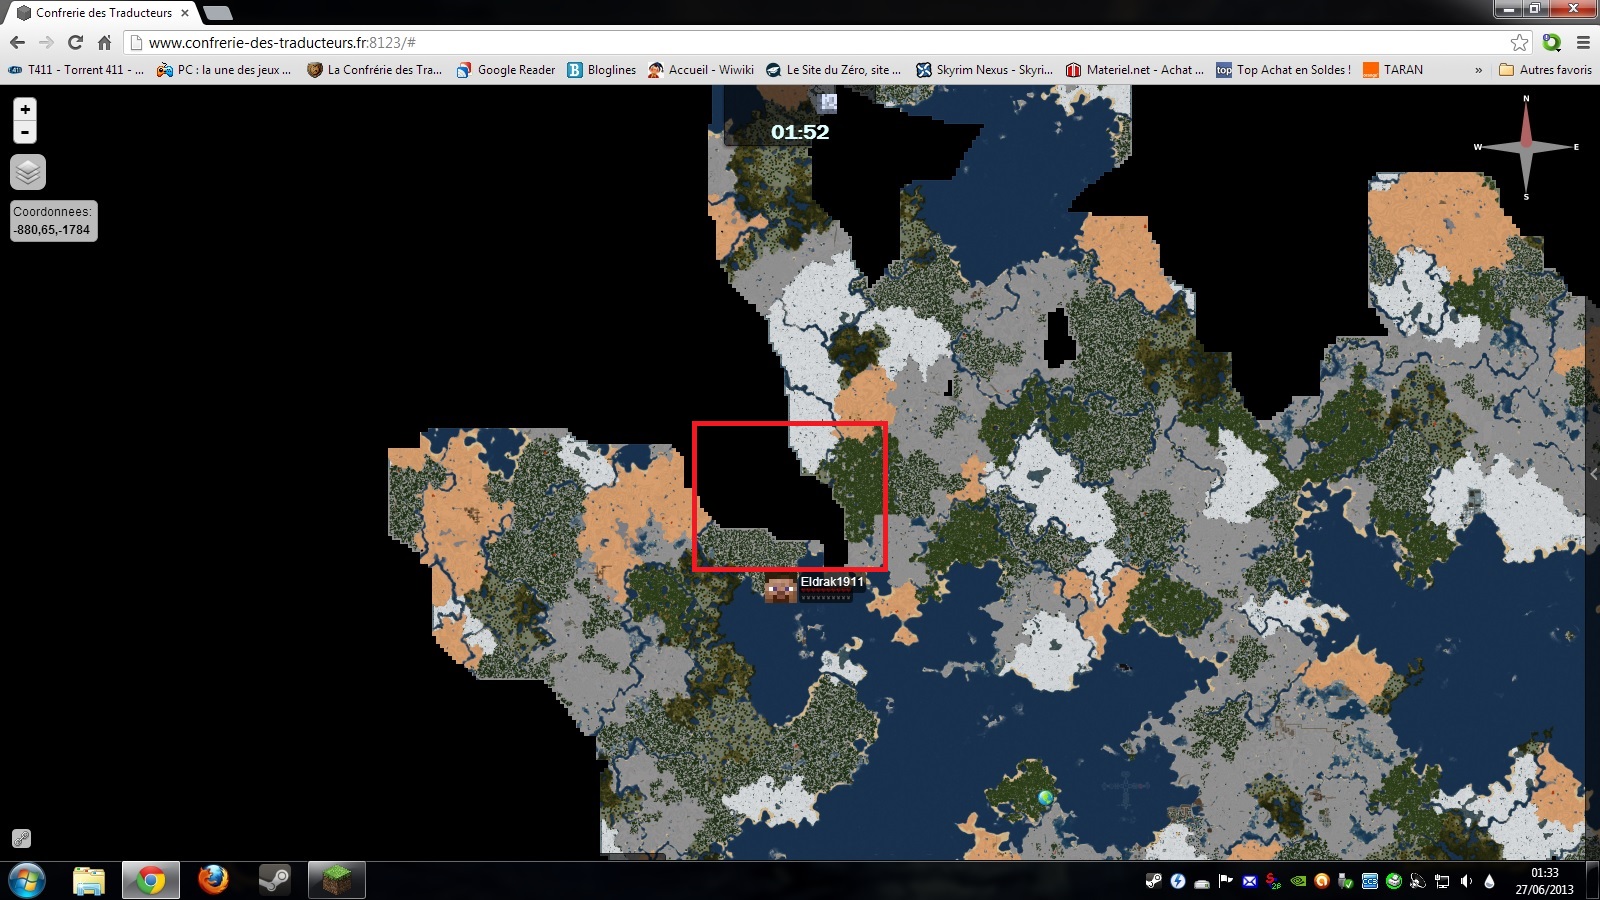This screenshot has height=900, width=1600.
Task: Click the orange circular tray icon
Action: [x=1322, y=881]
